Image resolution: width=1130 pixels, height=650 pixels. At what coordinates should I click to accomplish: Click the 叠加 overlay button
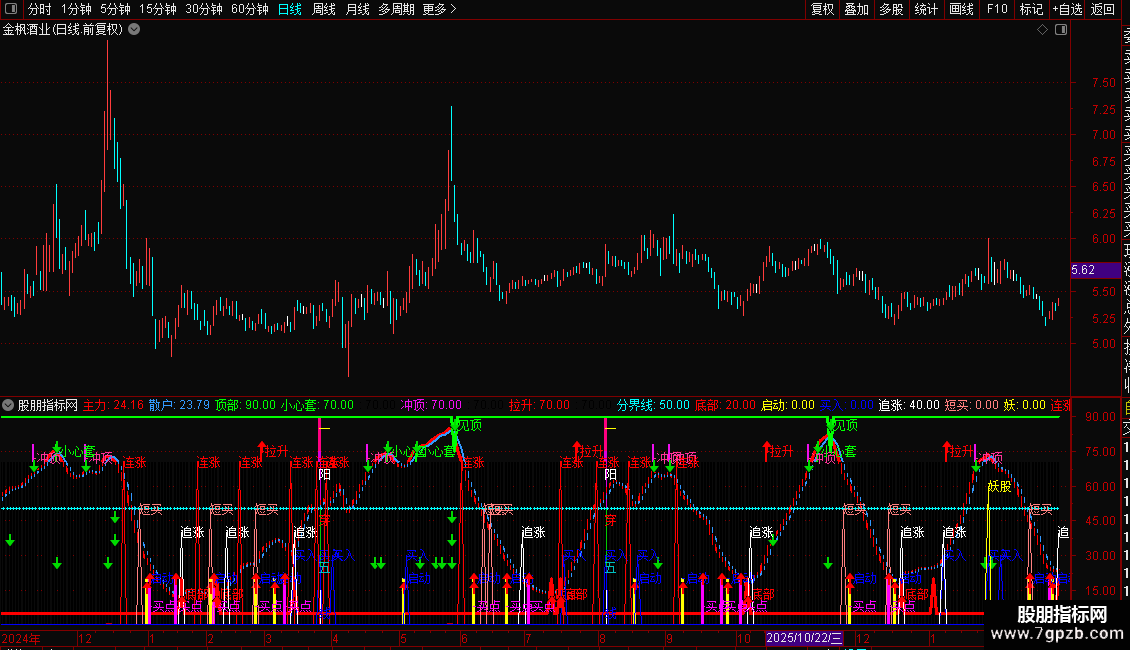coord(857,9)
